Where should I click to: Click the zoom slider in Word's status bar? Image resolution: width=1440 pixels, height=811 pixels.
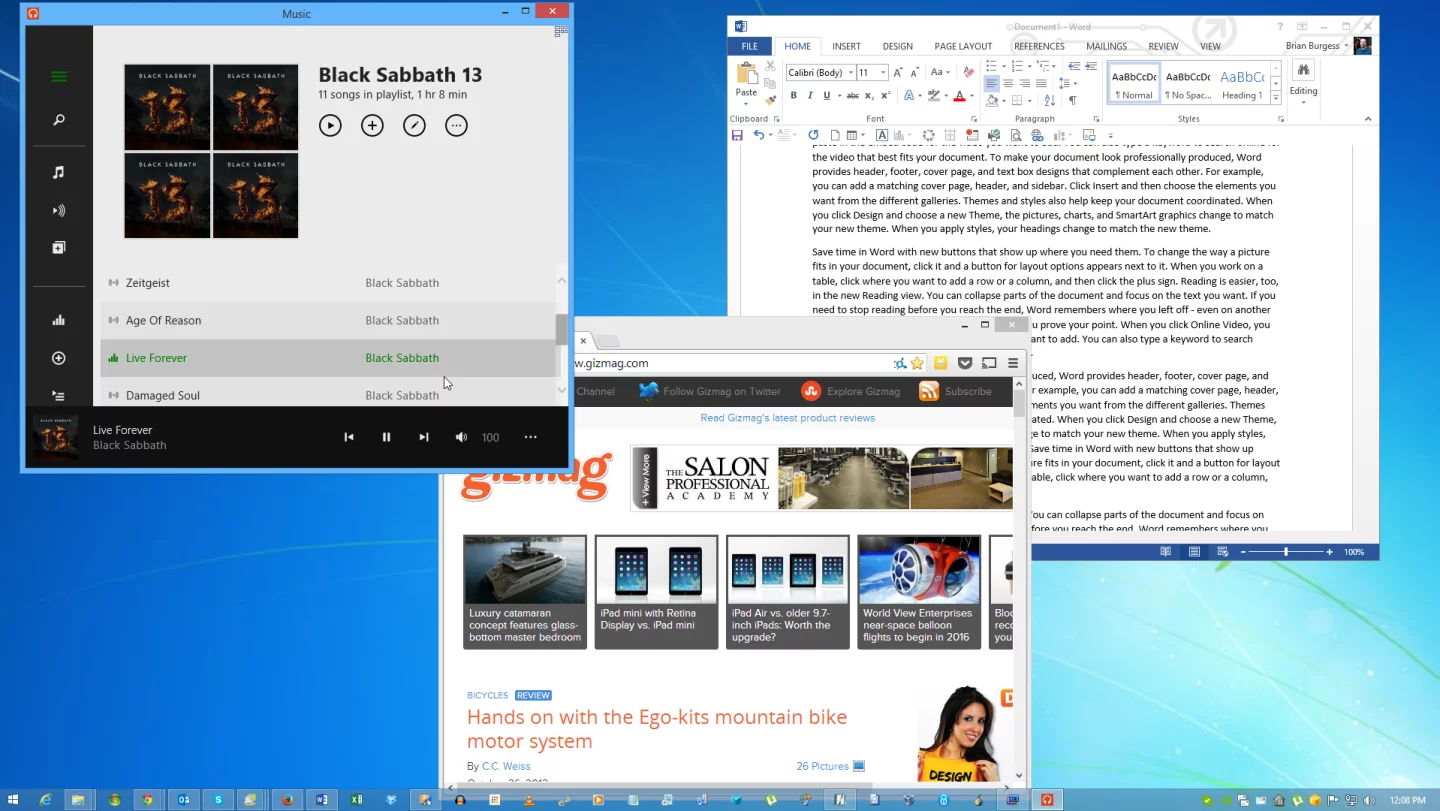pos(1285,551)
